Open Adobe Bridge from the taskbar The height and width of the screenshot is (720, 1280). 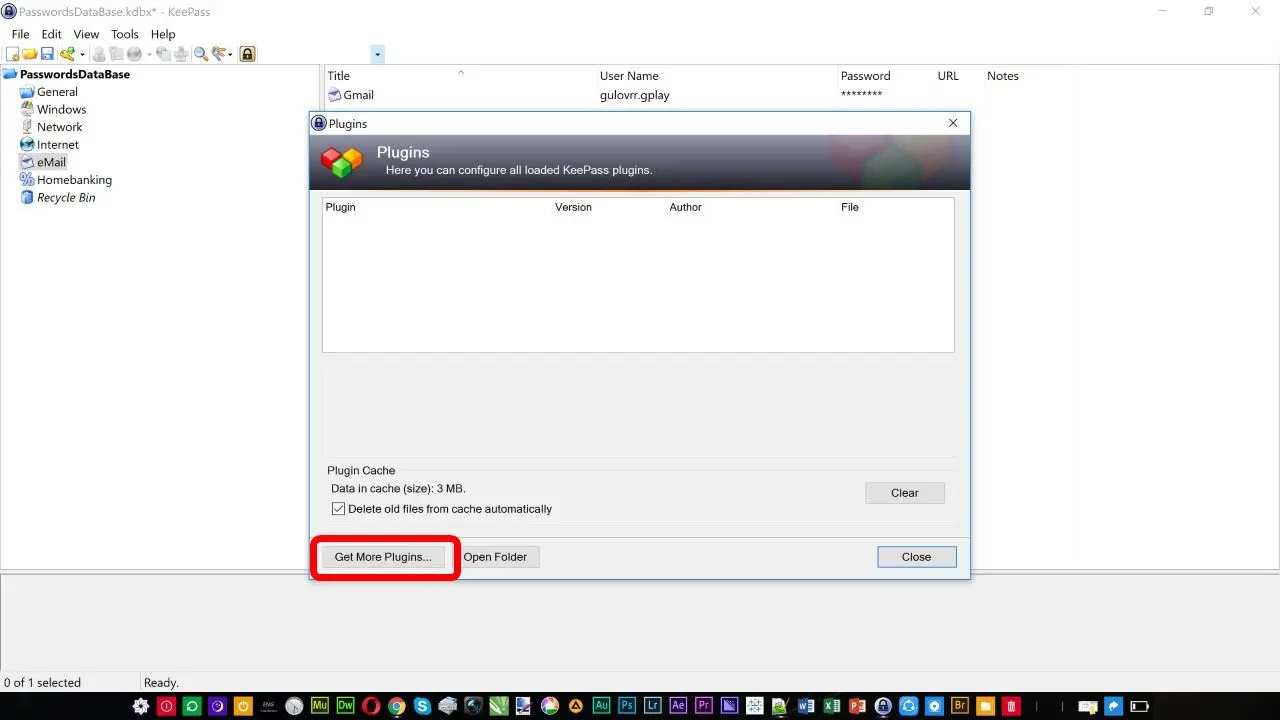pos(960,706)
